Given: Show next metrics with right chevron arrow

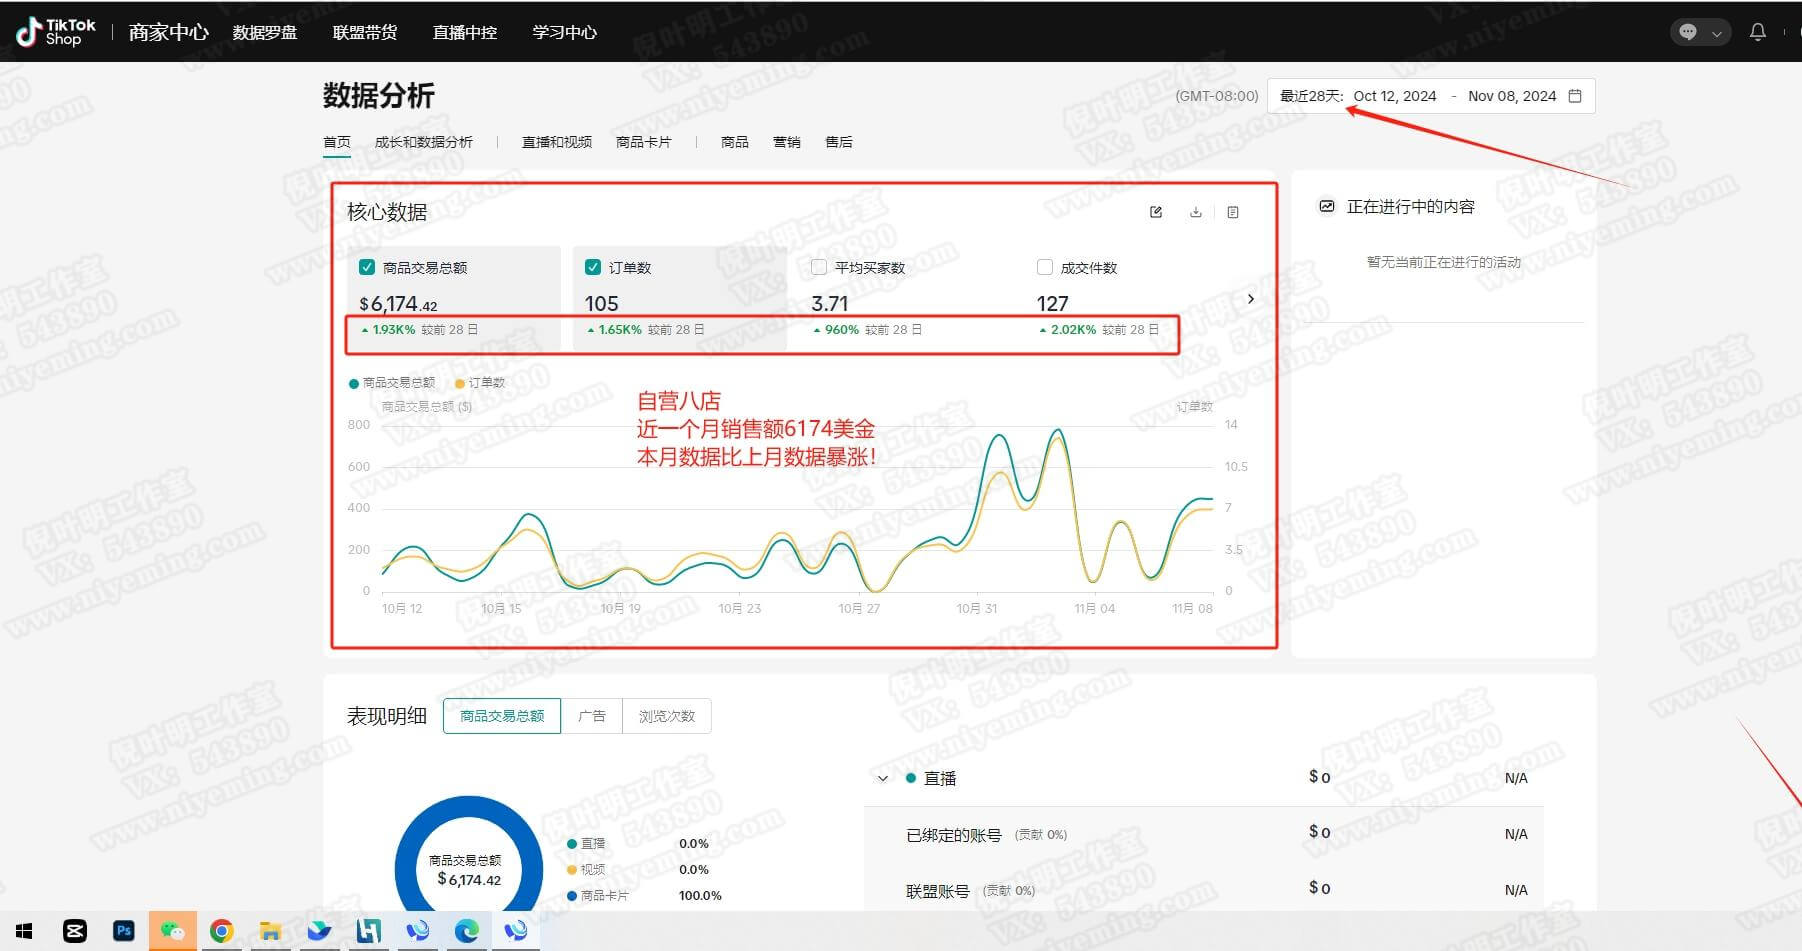Looking at the screenshot, I should click(1250, 299).
